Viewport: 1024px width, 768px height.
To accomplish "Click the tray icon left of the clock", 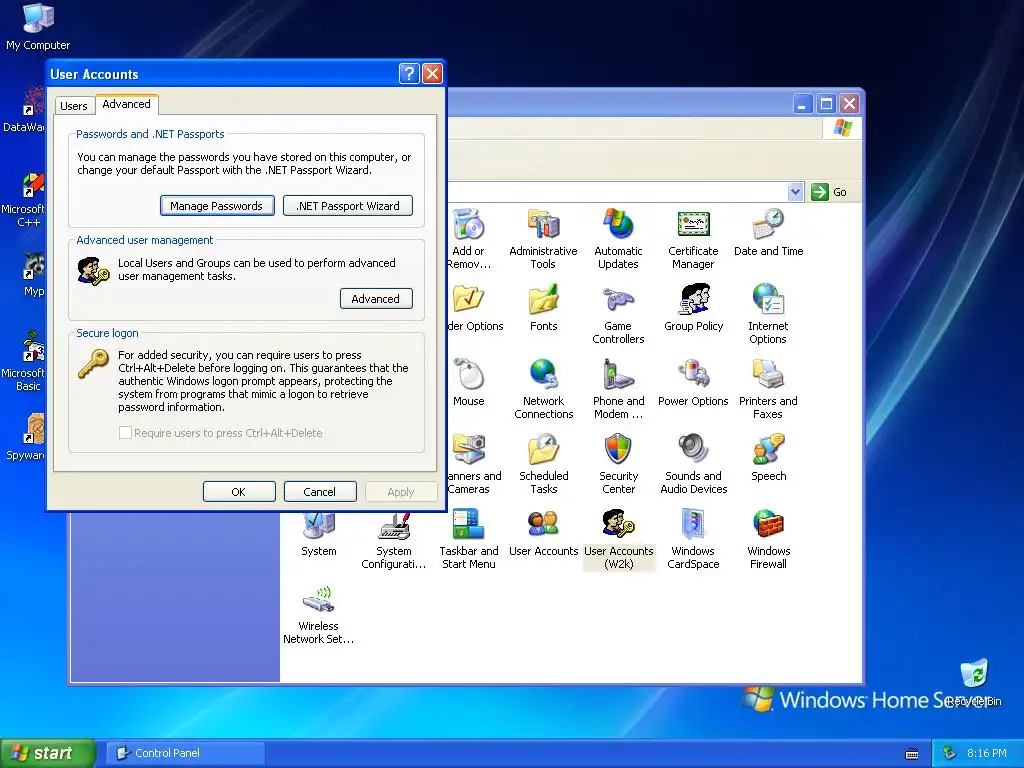I will 949,753.
